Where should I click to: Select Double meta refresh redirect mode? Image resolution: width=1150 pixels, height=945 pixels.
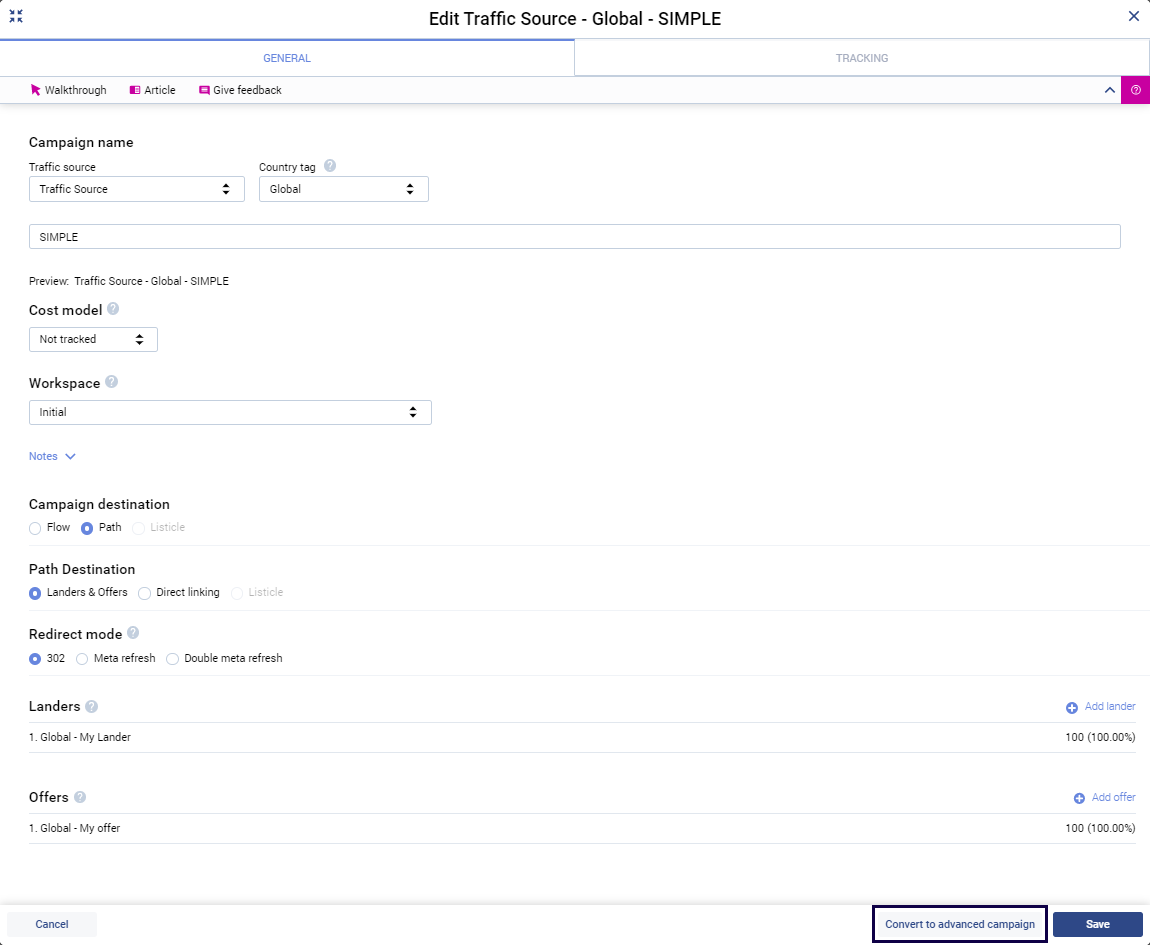[x=173, y=659]
